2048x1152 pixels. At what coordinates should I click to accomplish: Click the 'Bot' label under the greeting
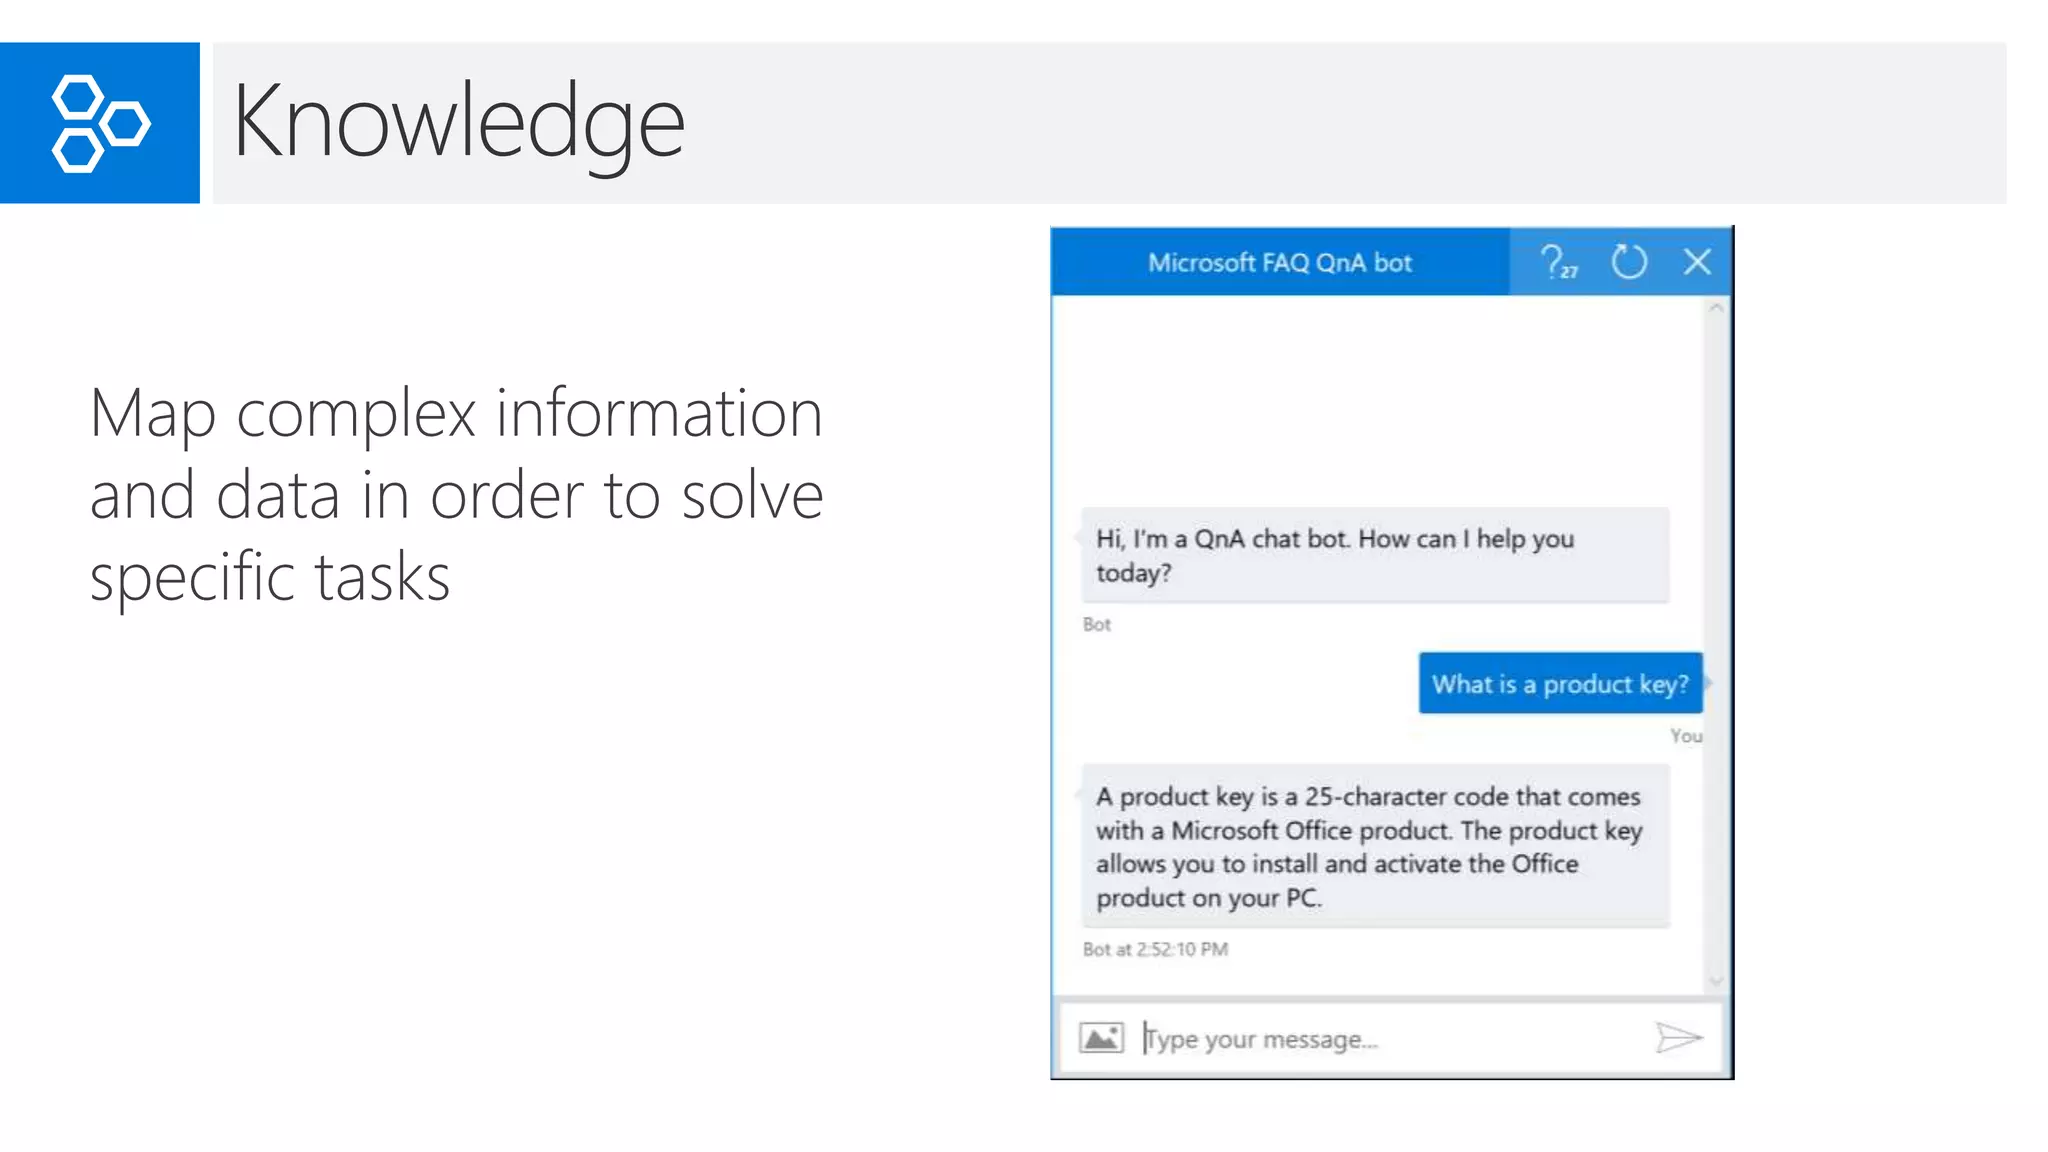point(1097,625)
